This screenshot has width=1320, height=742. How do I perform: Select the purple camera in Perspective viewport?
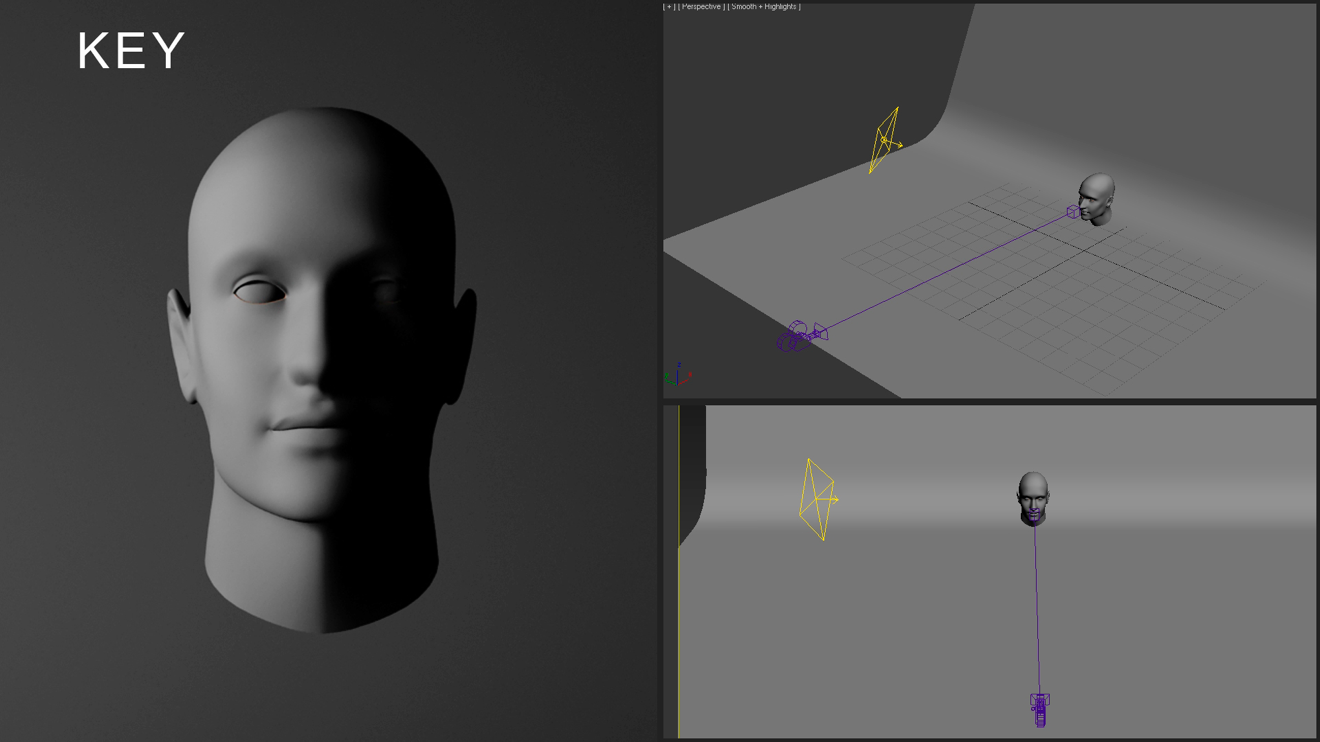pos(802,336)
